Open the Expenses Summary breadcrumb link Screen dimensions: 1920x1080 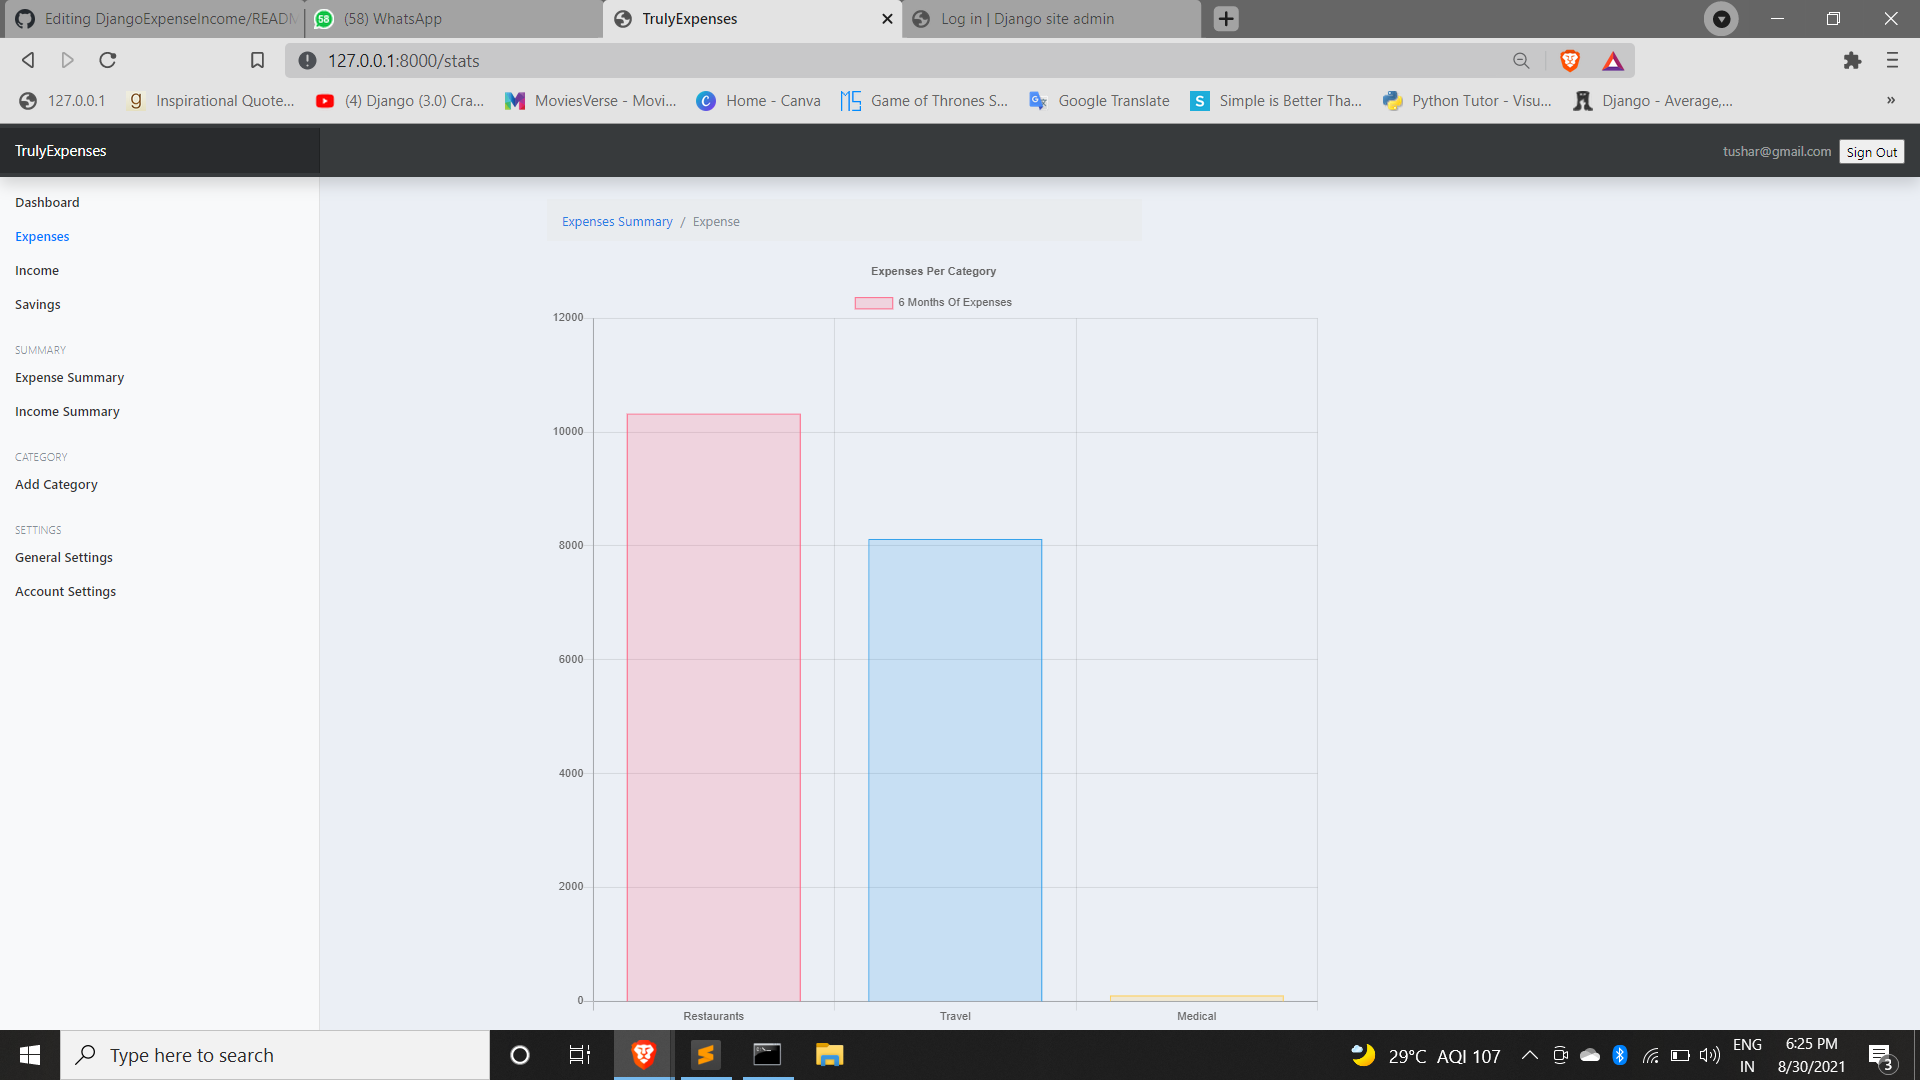tap(616, 221)
